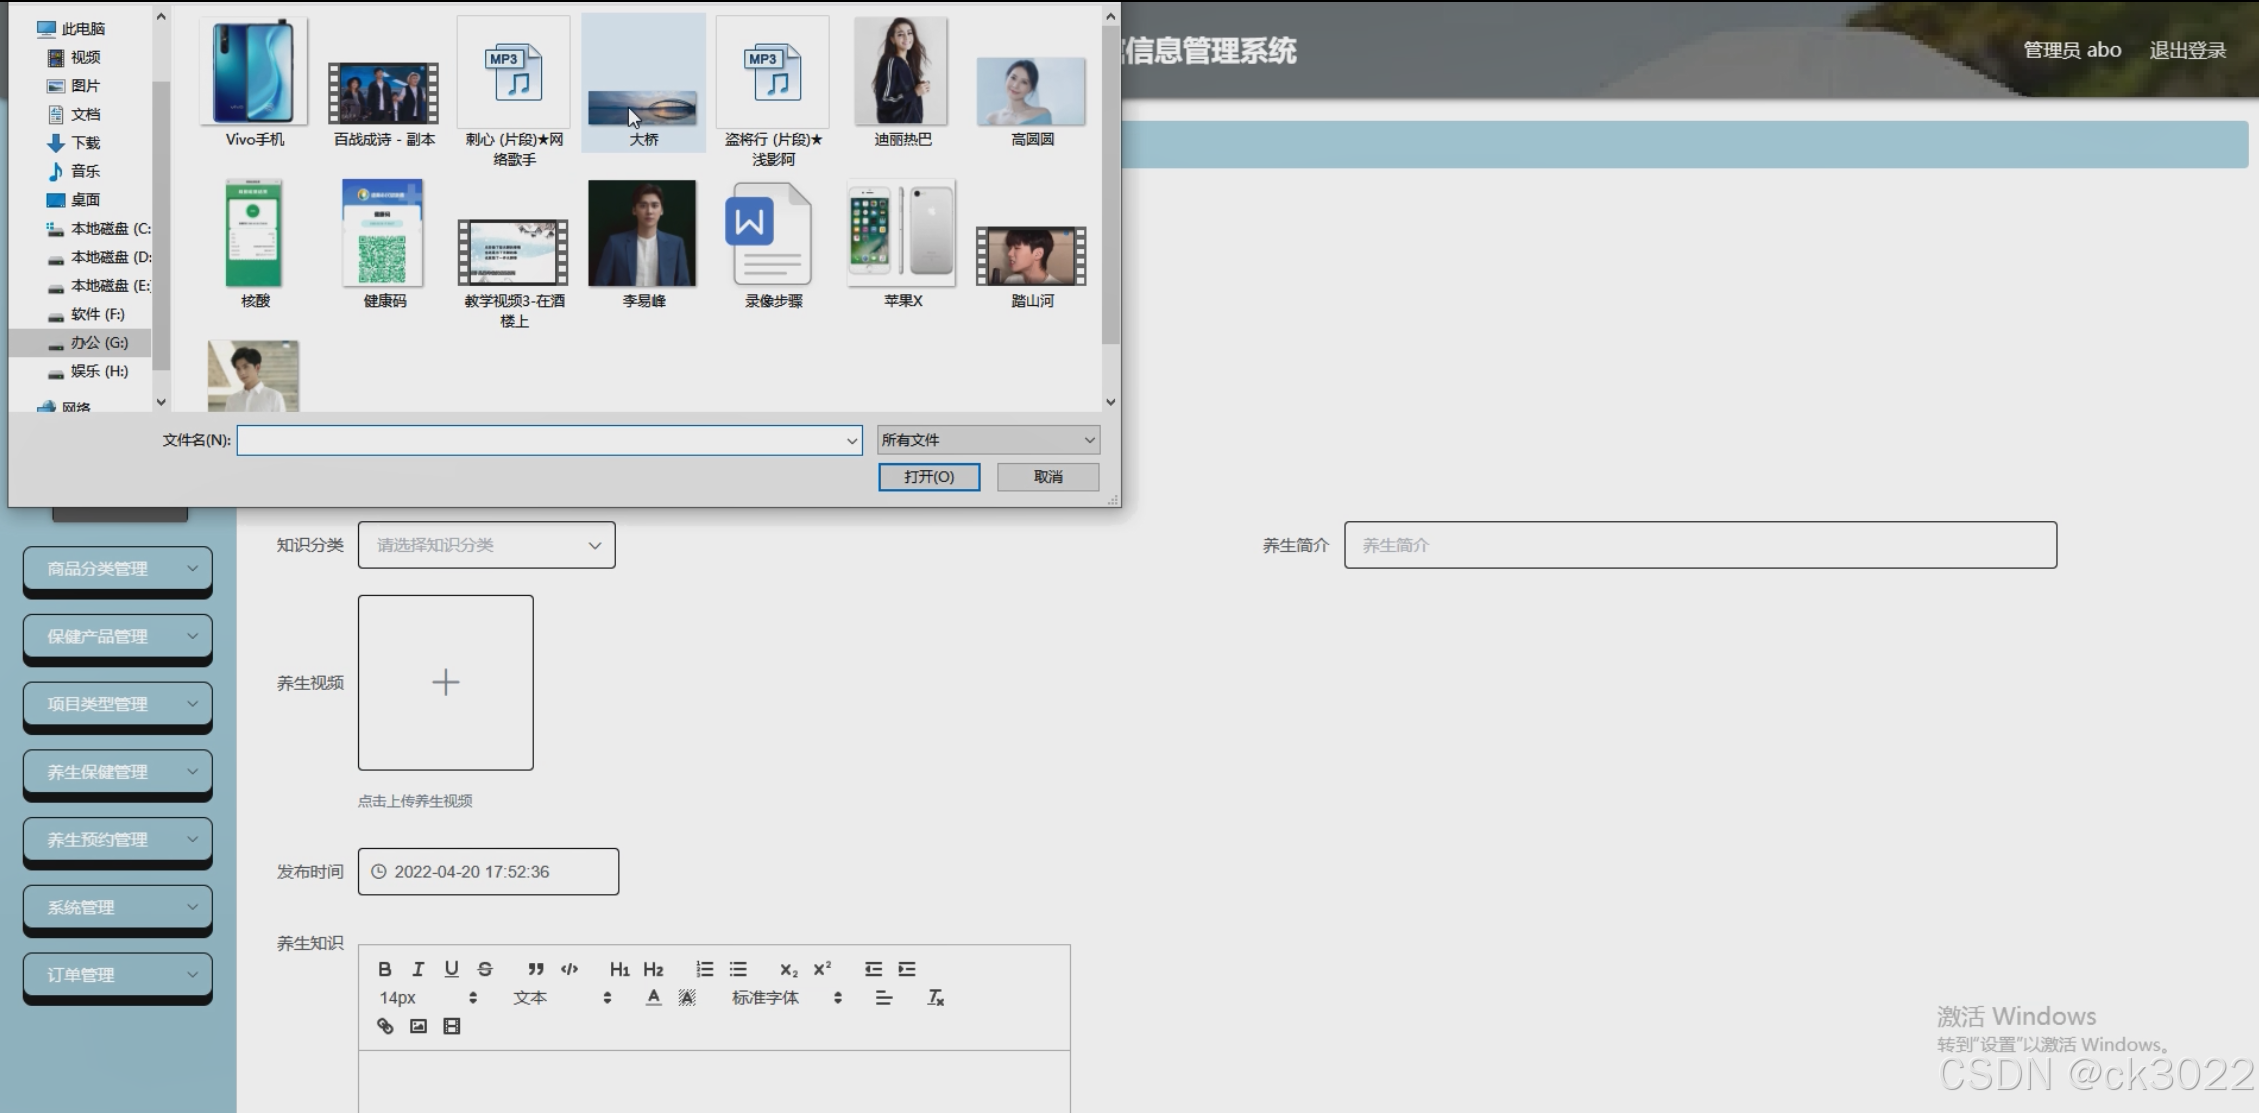
Task: Expand the 订单管理 sidebar menu
Action: (x=118, y=975)
